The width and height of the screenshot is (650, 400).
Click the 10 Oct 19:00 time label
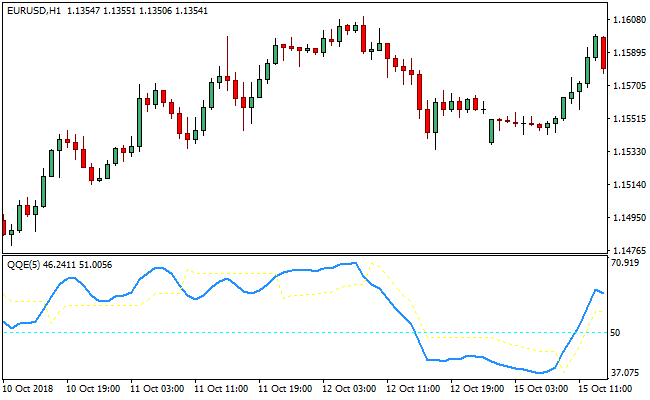click(93, 389)
